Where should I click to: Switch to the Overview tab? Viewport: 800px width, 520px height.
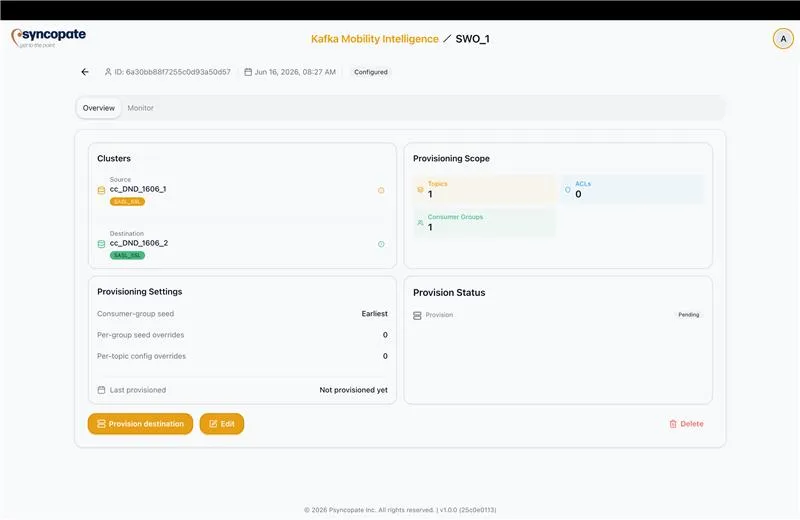click(98, 108)
